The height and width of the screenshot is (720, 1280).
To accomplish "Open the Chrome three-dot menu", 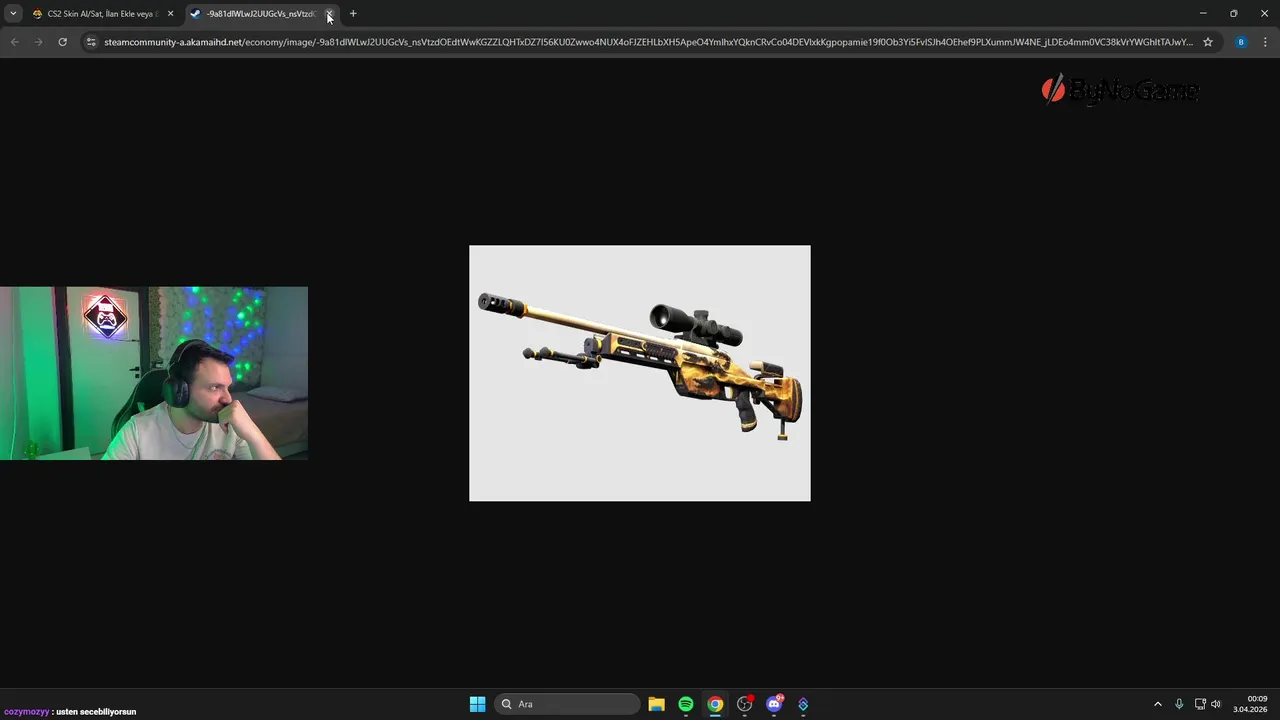I will (x=1265, y=42).
